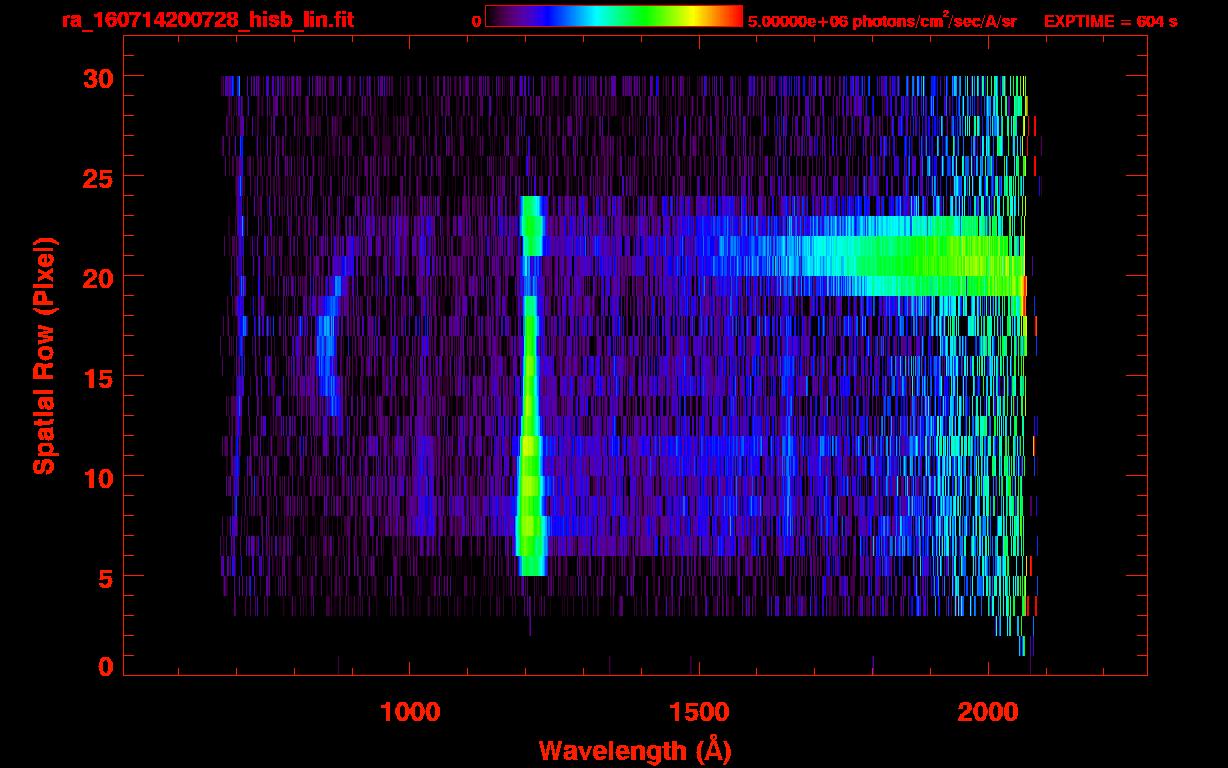Click the Wavelength (Å) axis title
The height and width of the screenshot is (768, 1228).
pos(628,749)
